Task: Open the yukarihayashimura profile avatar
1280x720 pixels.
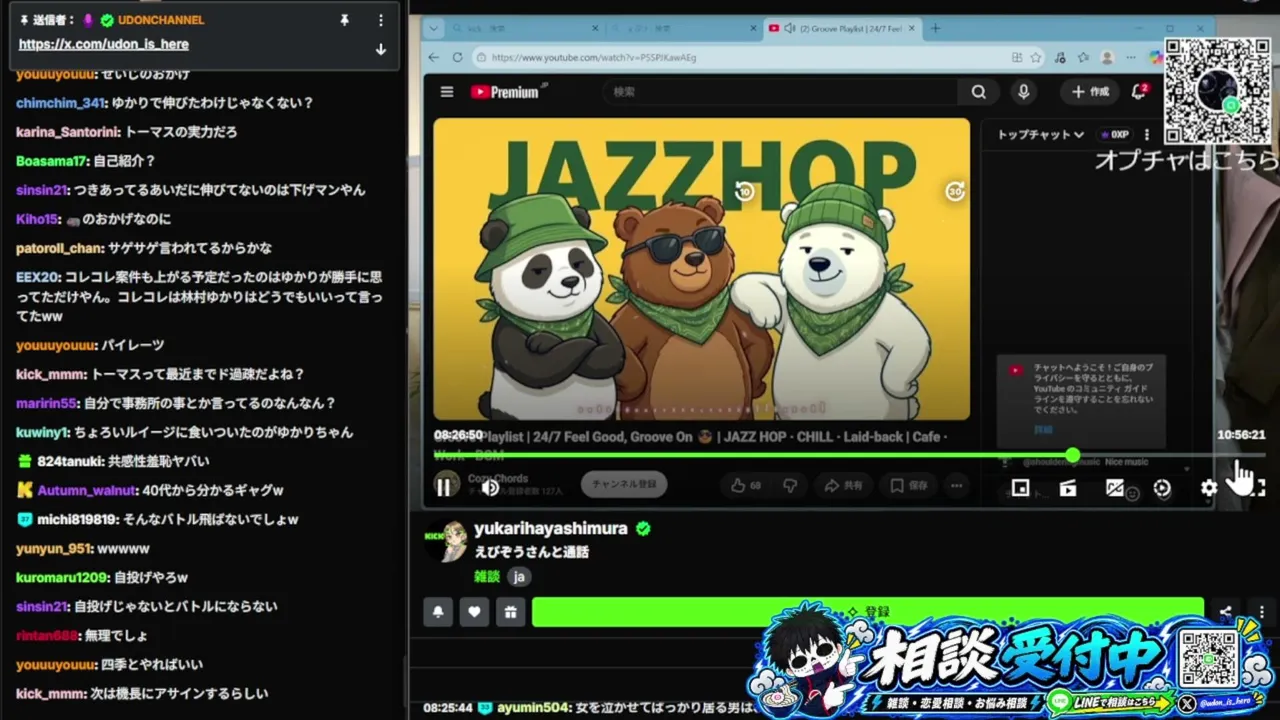Action: click(446, 541)
